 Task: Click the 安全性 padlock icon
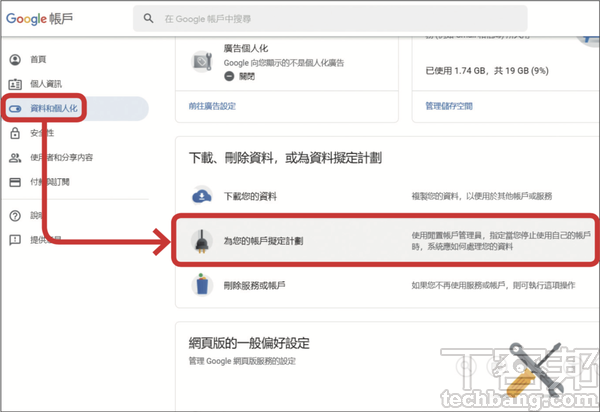click(15, 133)
